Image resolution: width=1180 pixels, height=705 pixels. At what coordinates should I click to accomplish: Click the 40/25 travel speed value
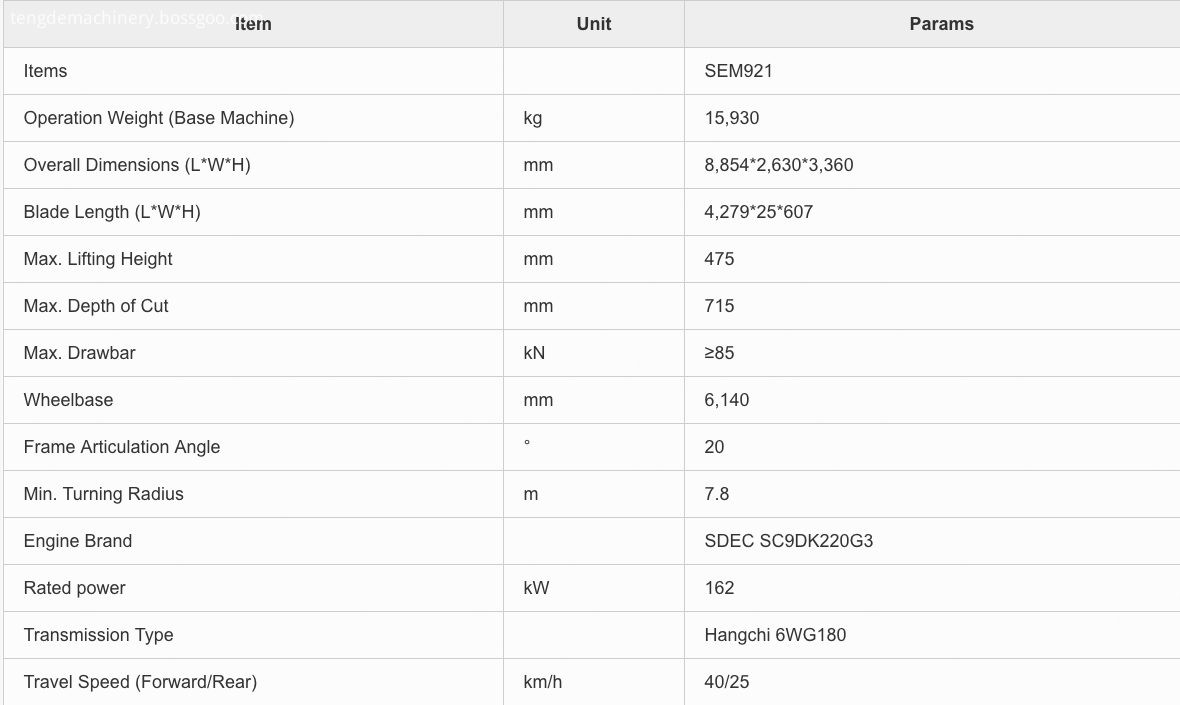pos(726,682)
